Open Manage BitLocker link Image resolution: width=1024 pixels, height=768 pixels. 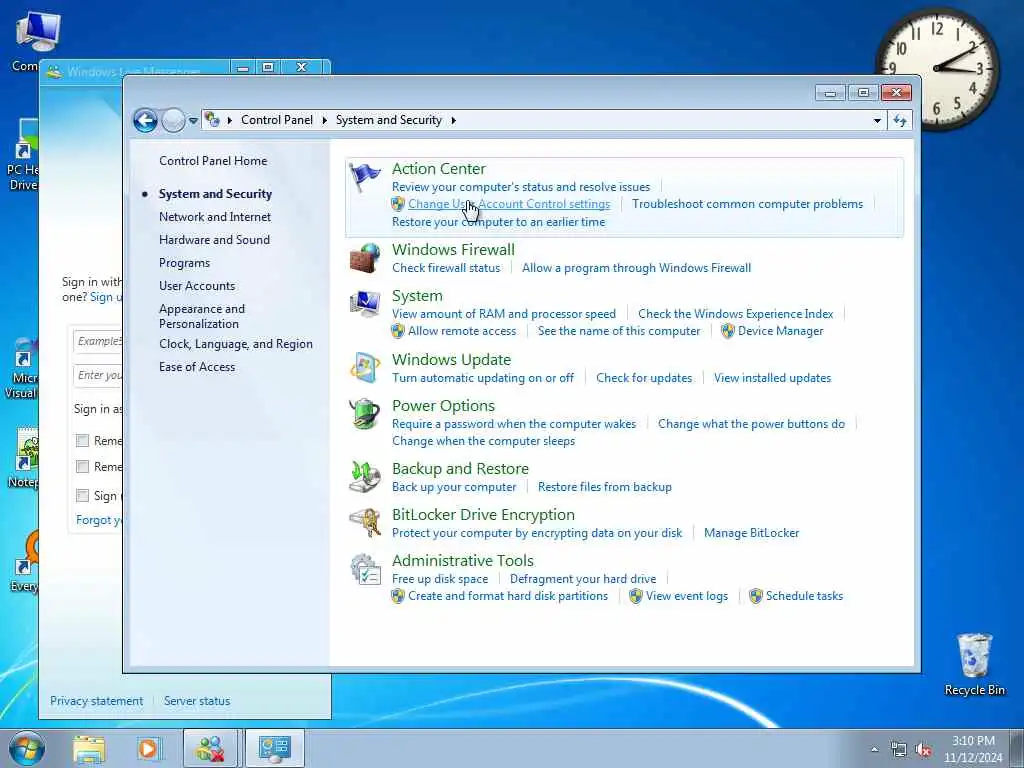[x=751, y=533]
